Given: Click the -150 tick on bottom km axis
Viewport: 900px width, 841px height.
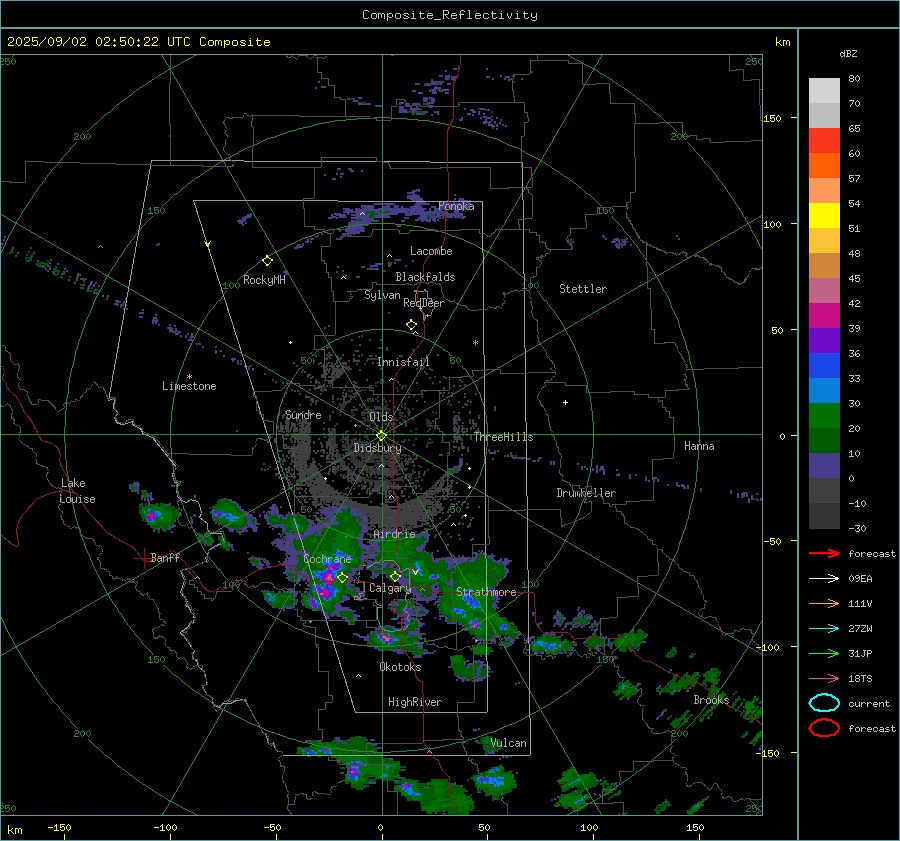Looking at the screenshot, I should [59, 827].
